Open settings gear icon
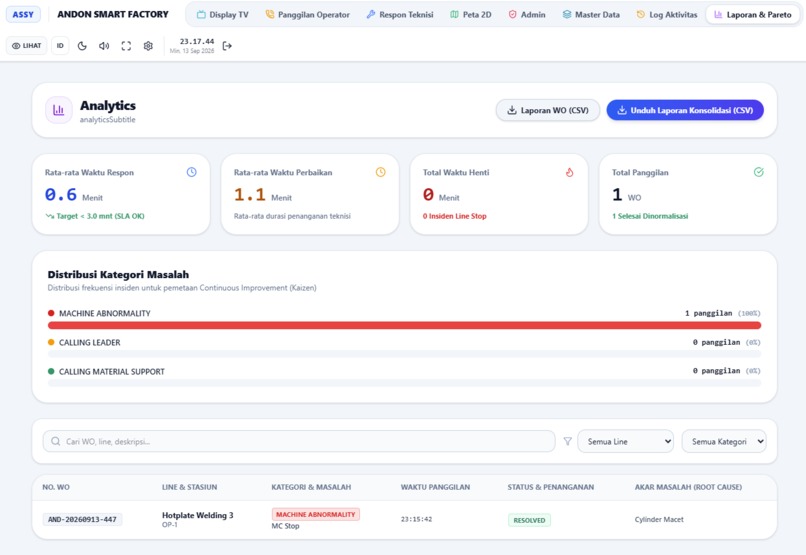806x555 pixels. [x=148, y=46]
